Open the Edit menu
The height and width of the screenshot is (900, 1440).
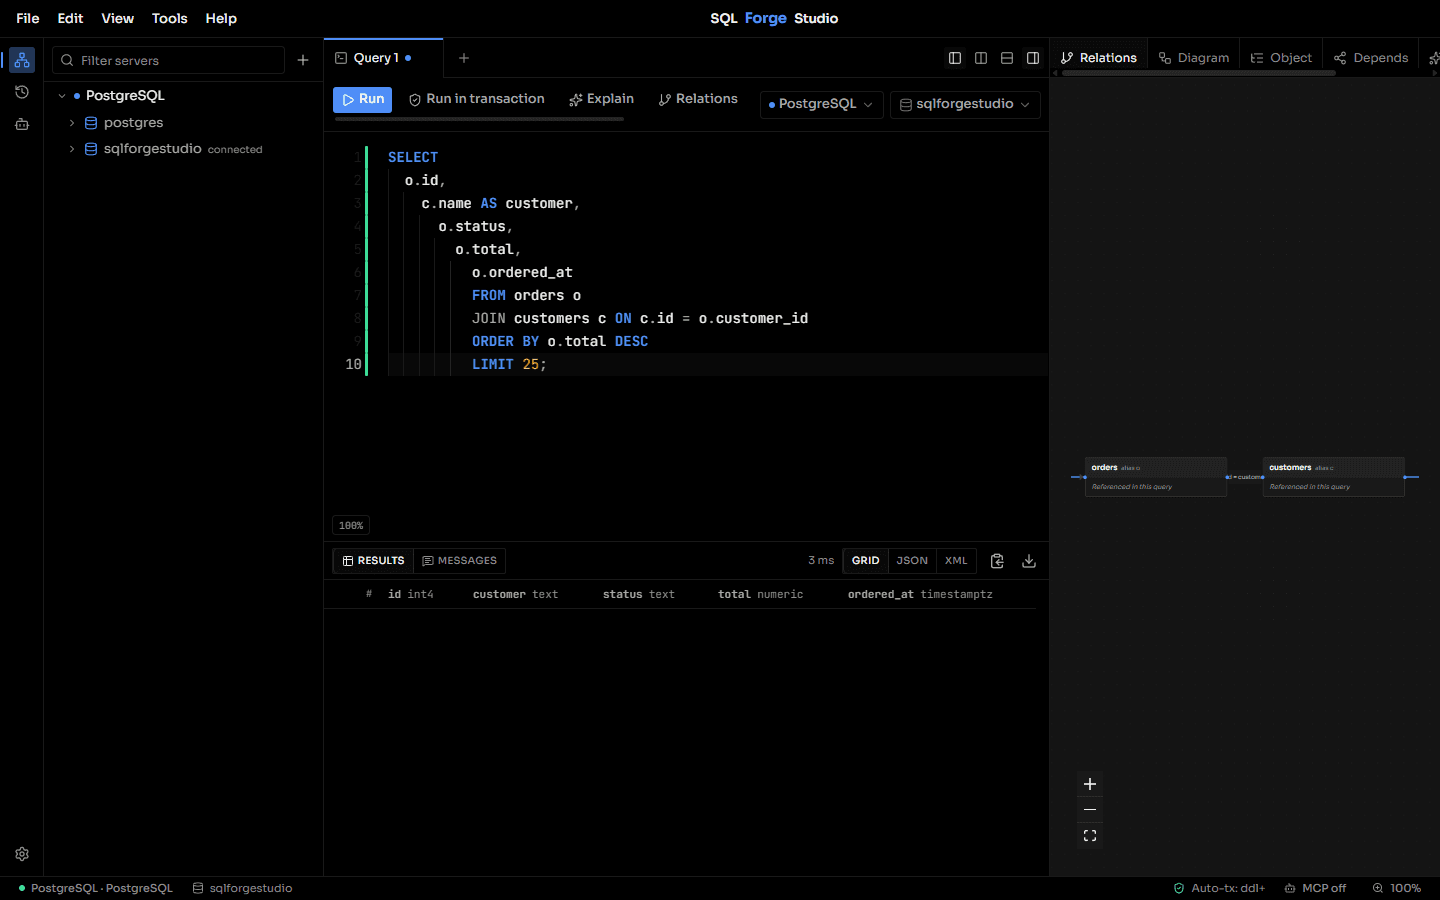(x=70, y=18)
